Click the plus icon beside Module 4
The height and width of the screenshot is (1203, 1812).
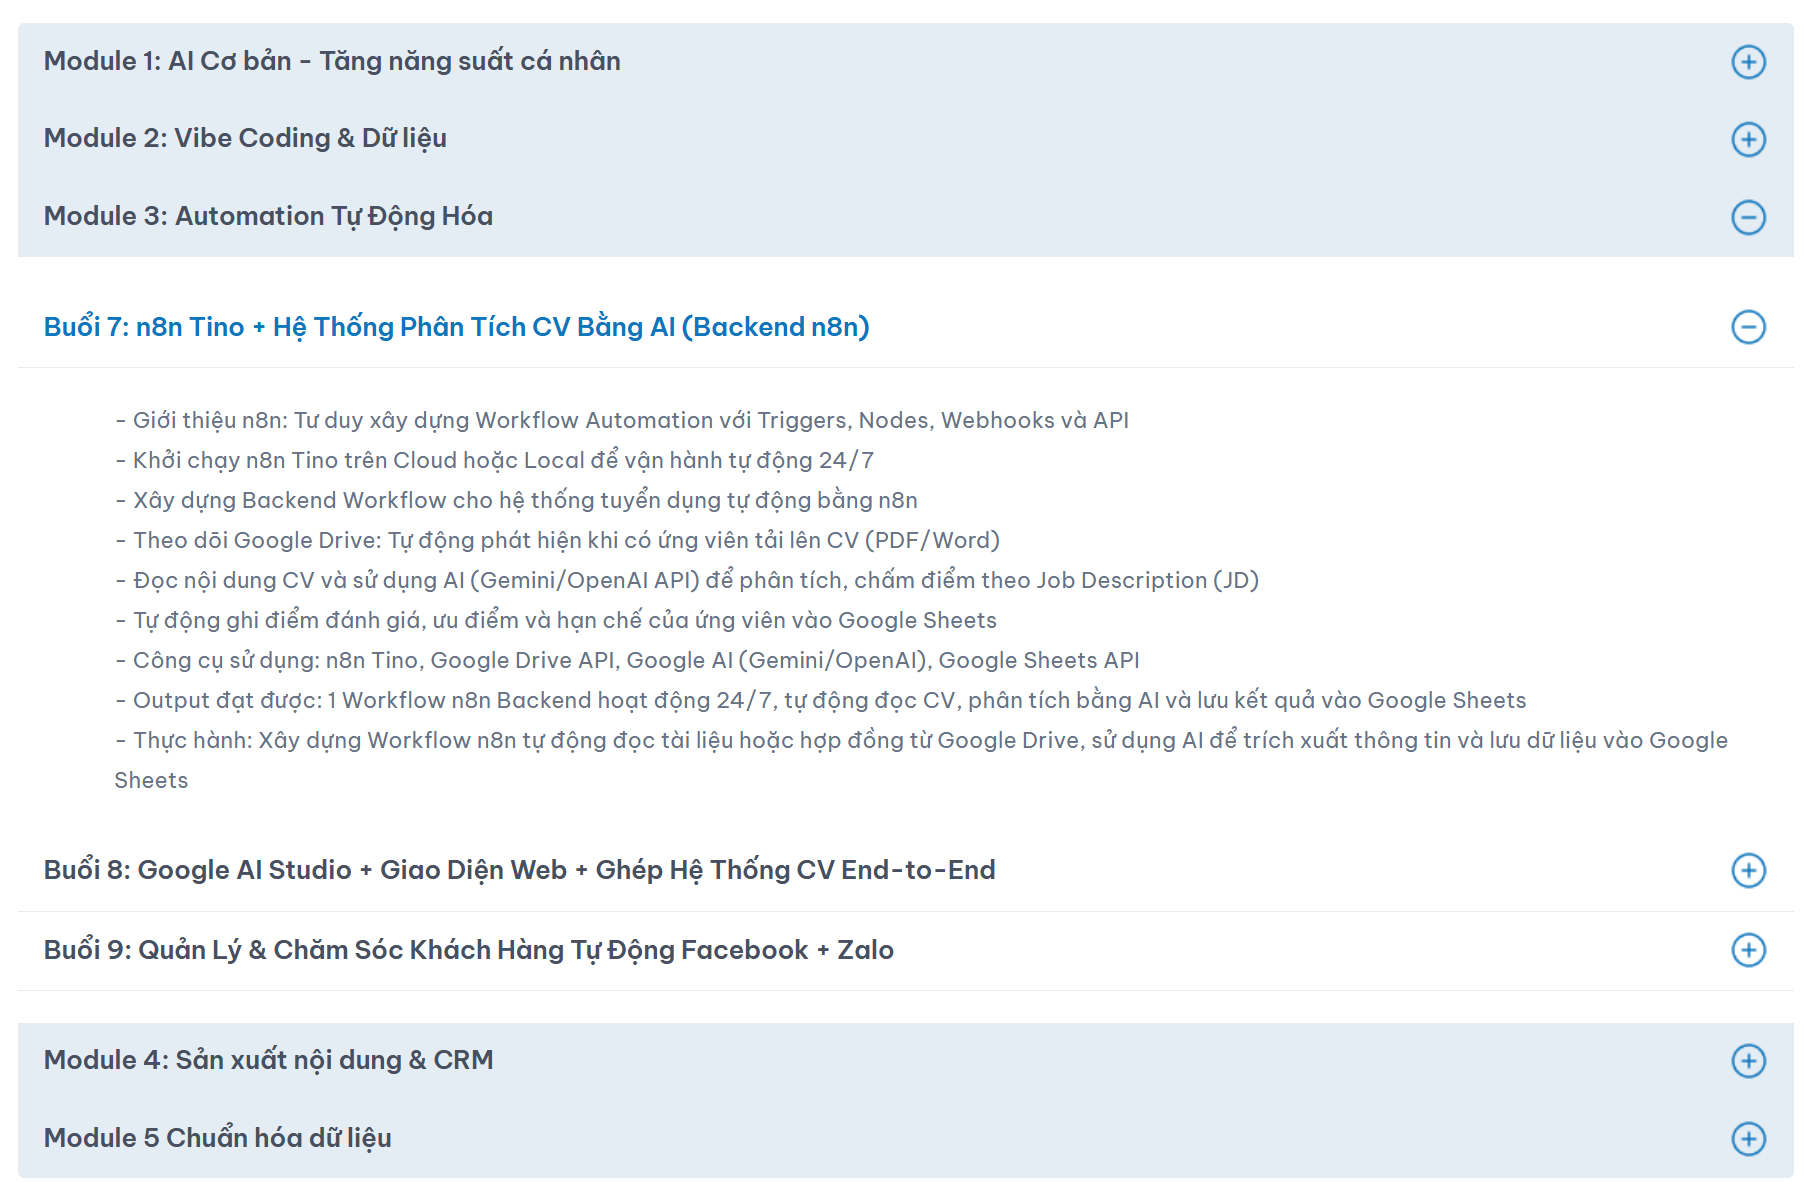[x=1748, y=1061]
